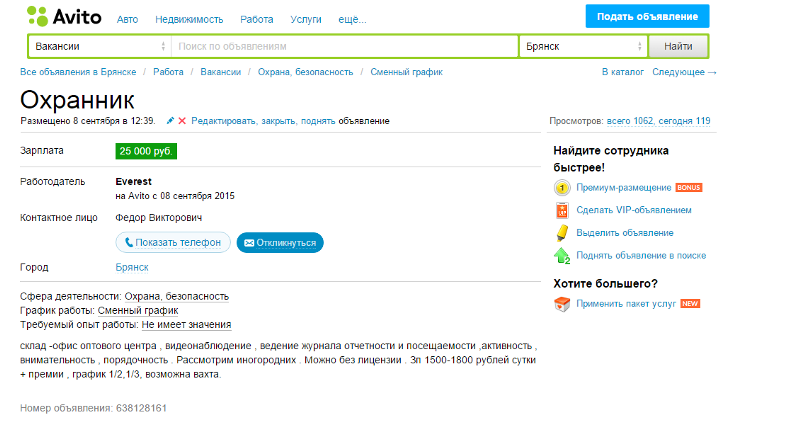Open the Вакансии category dropdown
Viewport: 800px width, 423px height.
[99, 47]
